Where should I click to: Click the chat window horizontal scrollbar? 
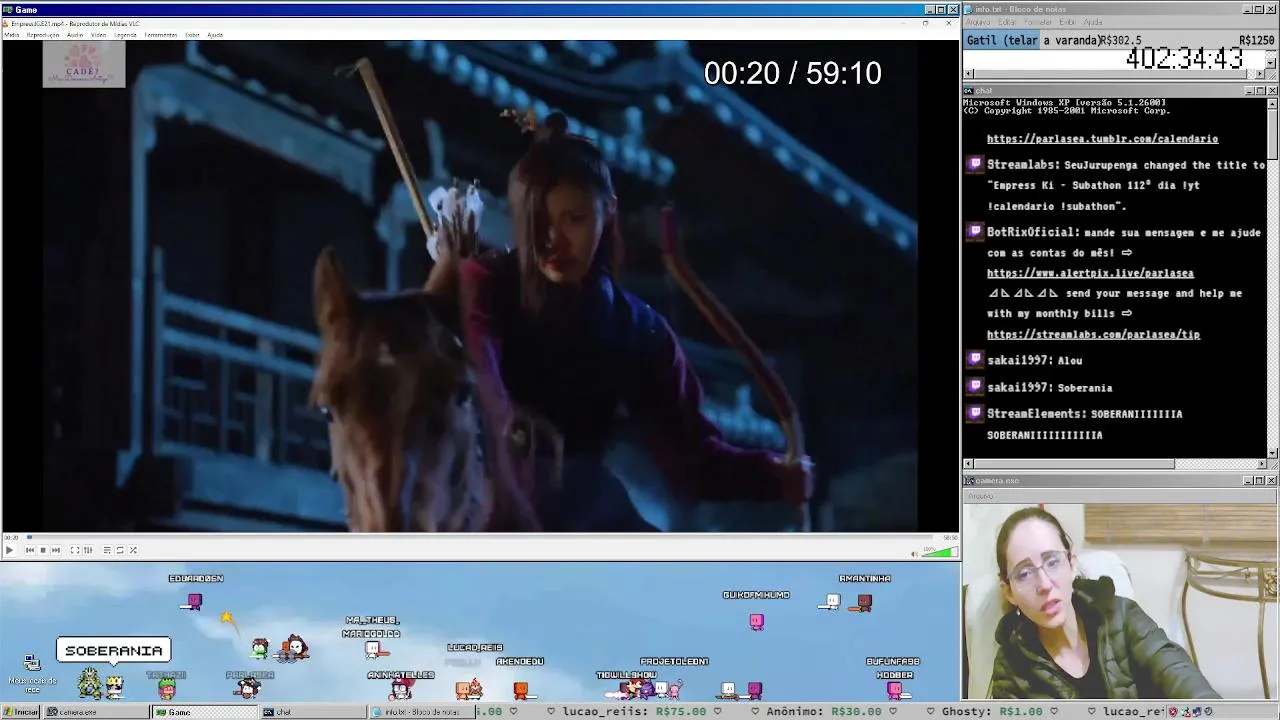(x=1114, y=464)
